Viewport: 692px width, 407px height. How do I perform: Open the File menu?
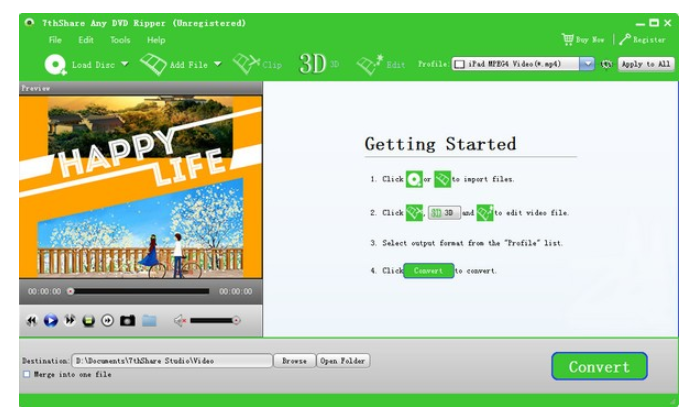pos(55,40)
